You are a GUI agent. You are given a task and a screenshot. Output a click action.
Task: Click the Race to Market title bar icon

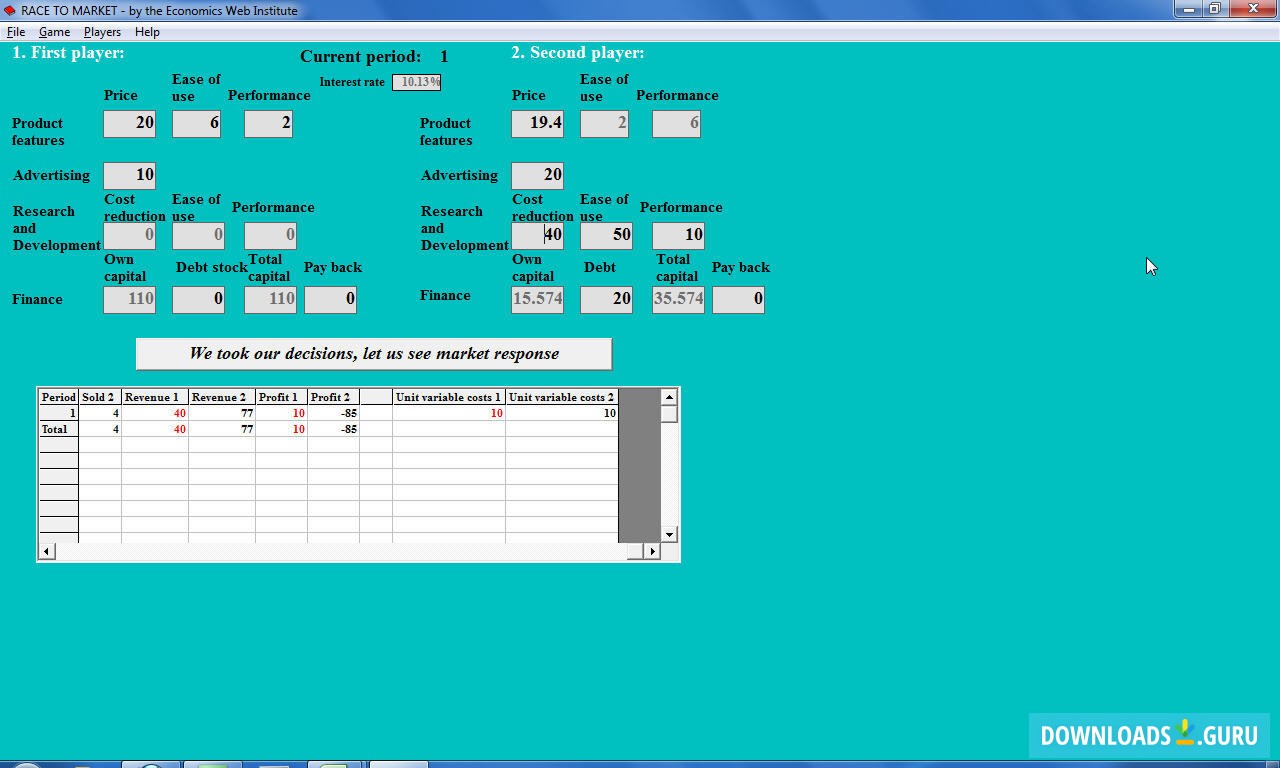10,10
